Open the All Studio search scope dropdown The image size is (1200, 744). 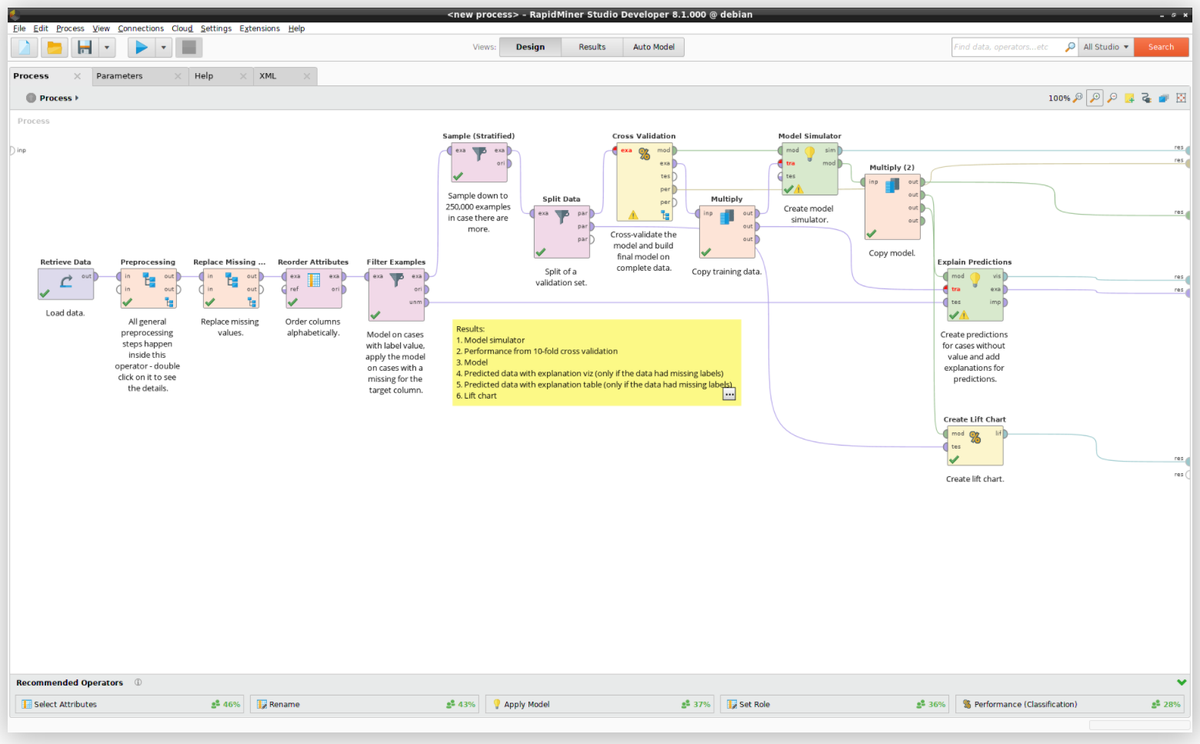tap(1106, 47)
